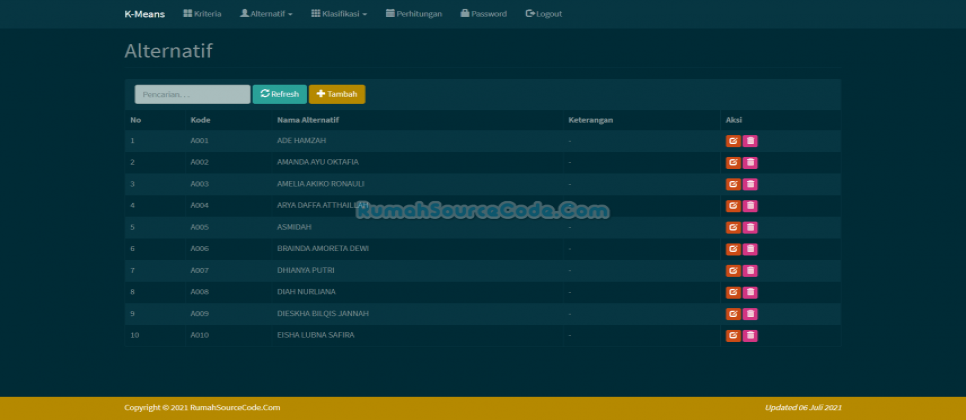Image resolution: width=966 pixels, height=420 pixels.
Task: Select code cell A001
Action: click(200, 141)
